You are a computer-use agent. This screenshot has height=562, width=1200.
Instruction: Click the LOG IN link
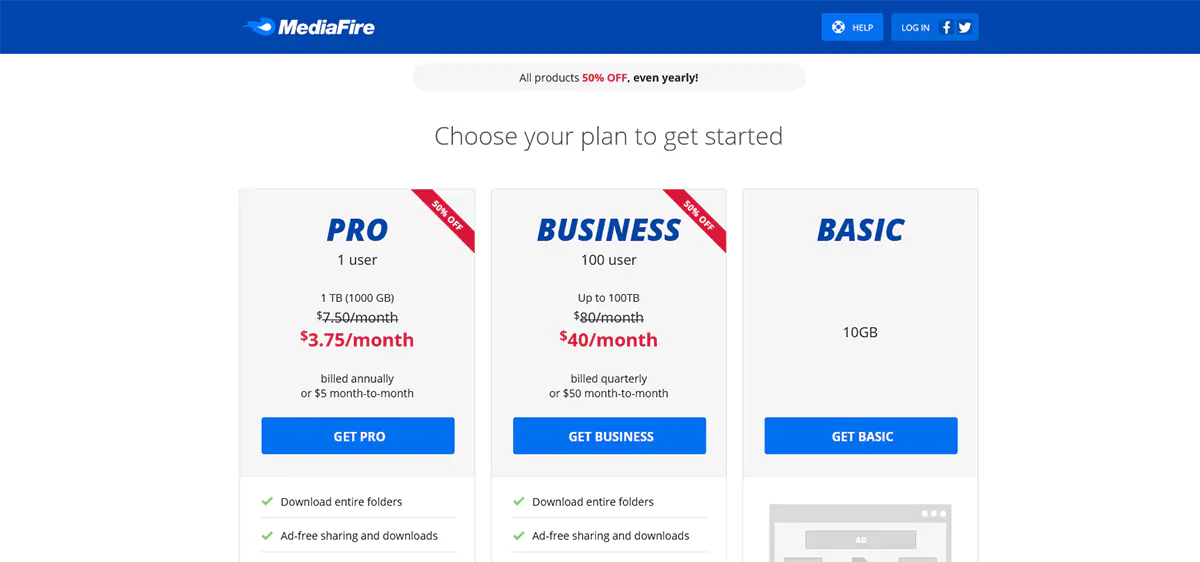[915, 28]
